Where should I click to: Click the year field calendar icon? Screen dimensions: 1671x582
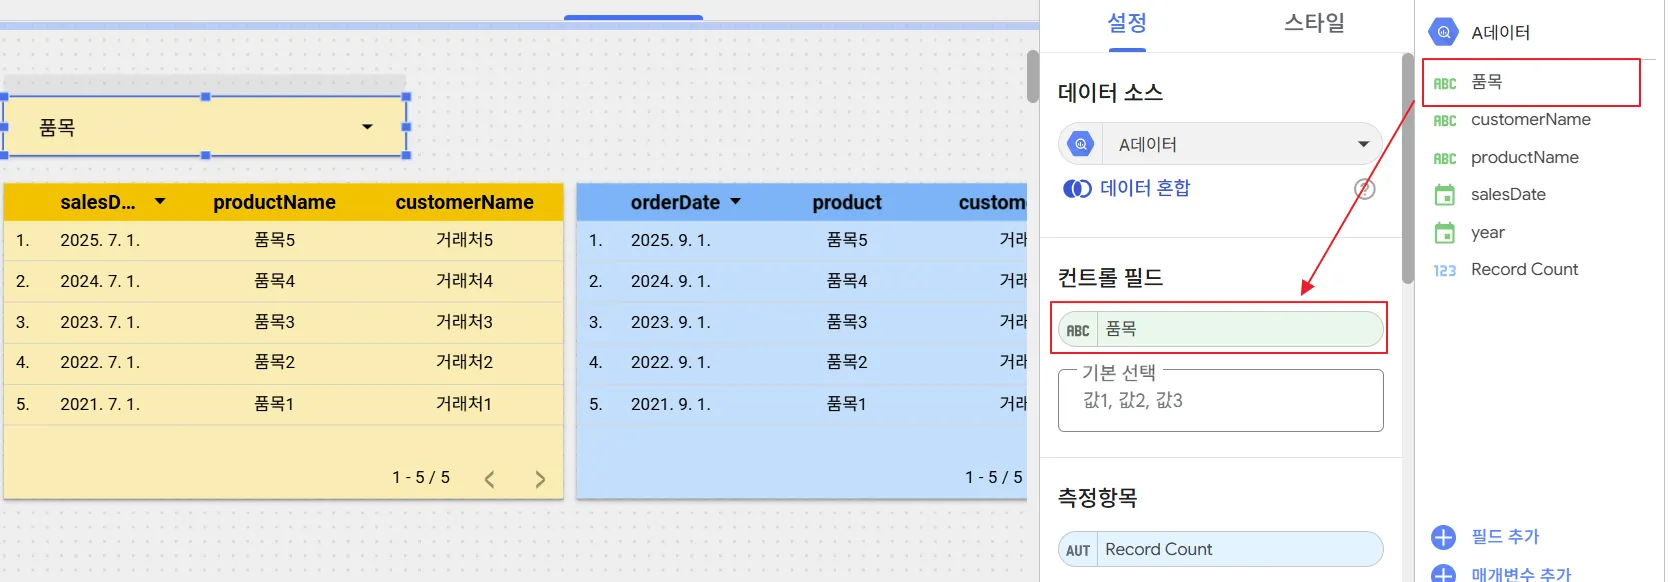(1444, 233)
